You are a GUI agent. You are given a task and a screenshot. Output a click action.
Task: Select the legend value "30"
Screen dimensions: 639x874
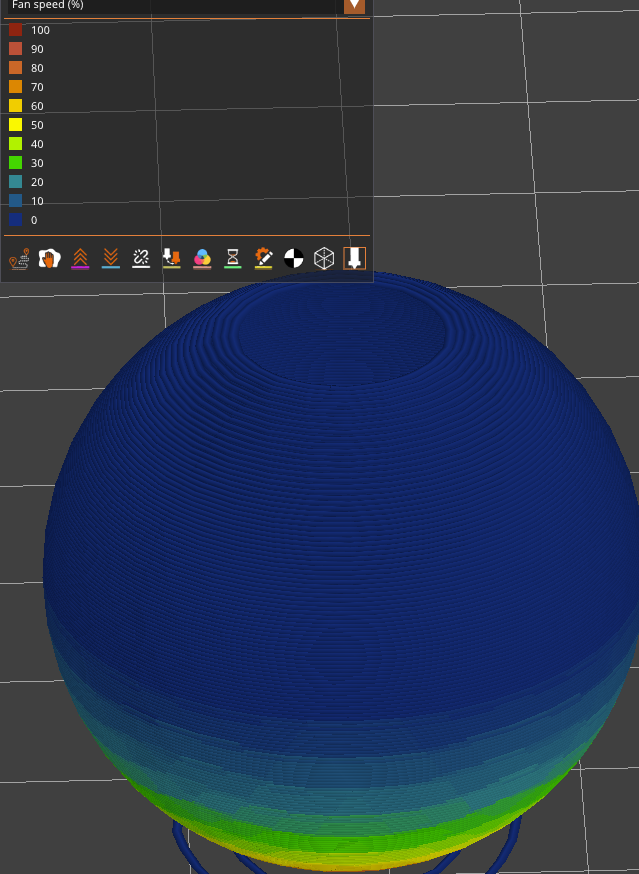point(37,163)
